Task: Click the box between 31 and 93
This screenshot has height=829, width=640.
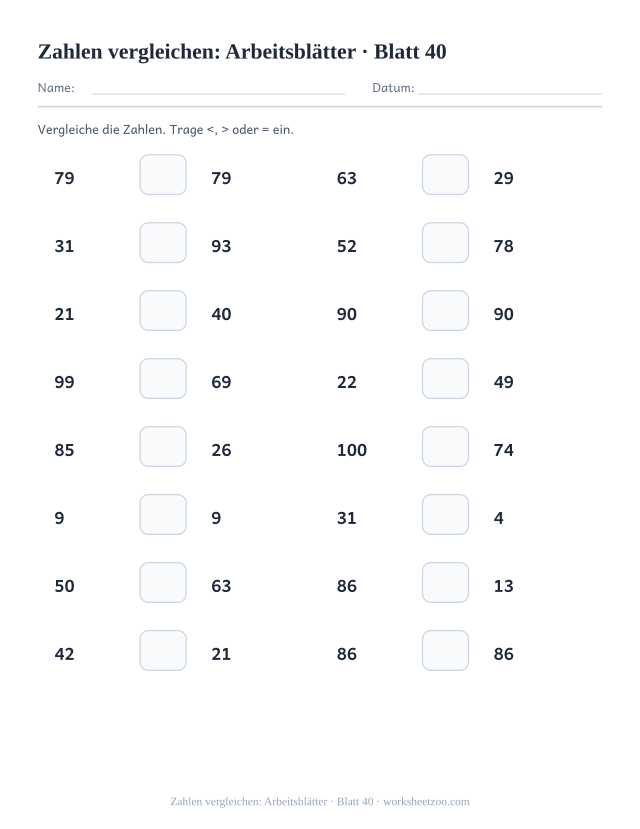Action: [163, 243]
